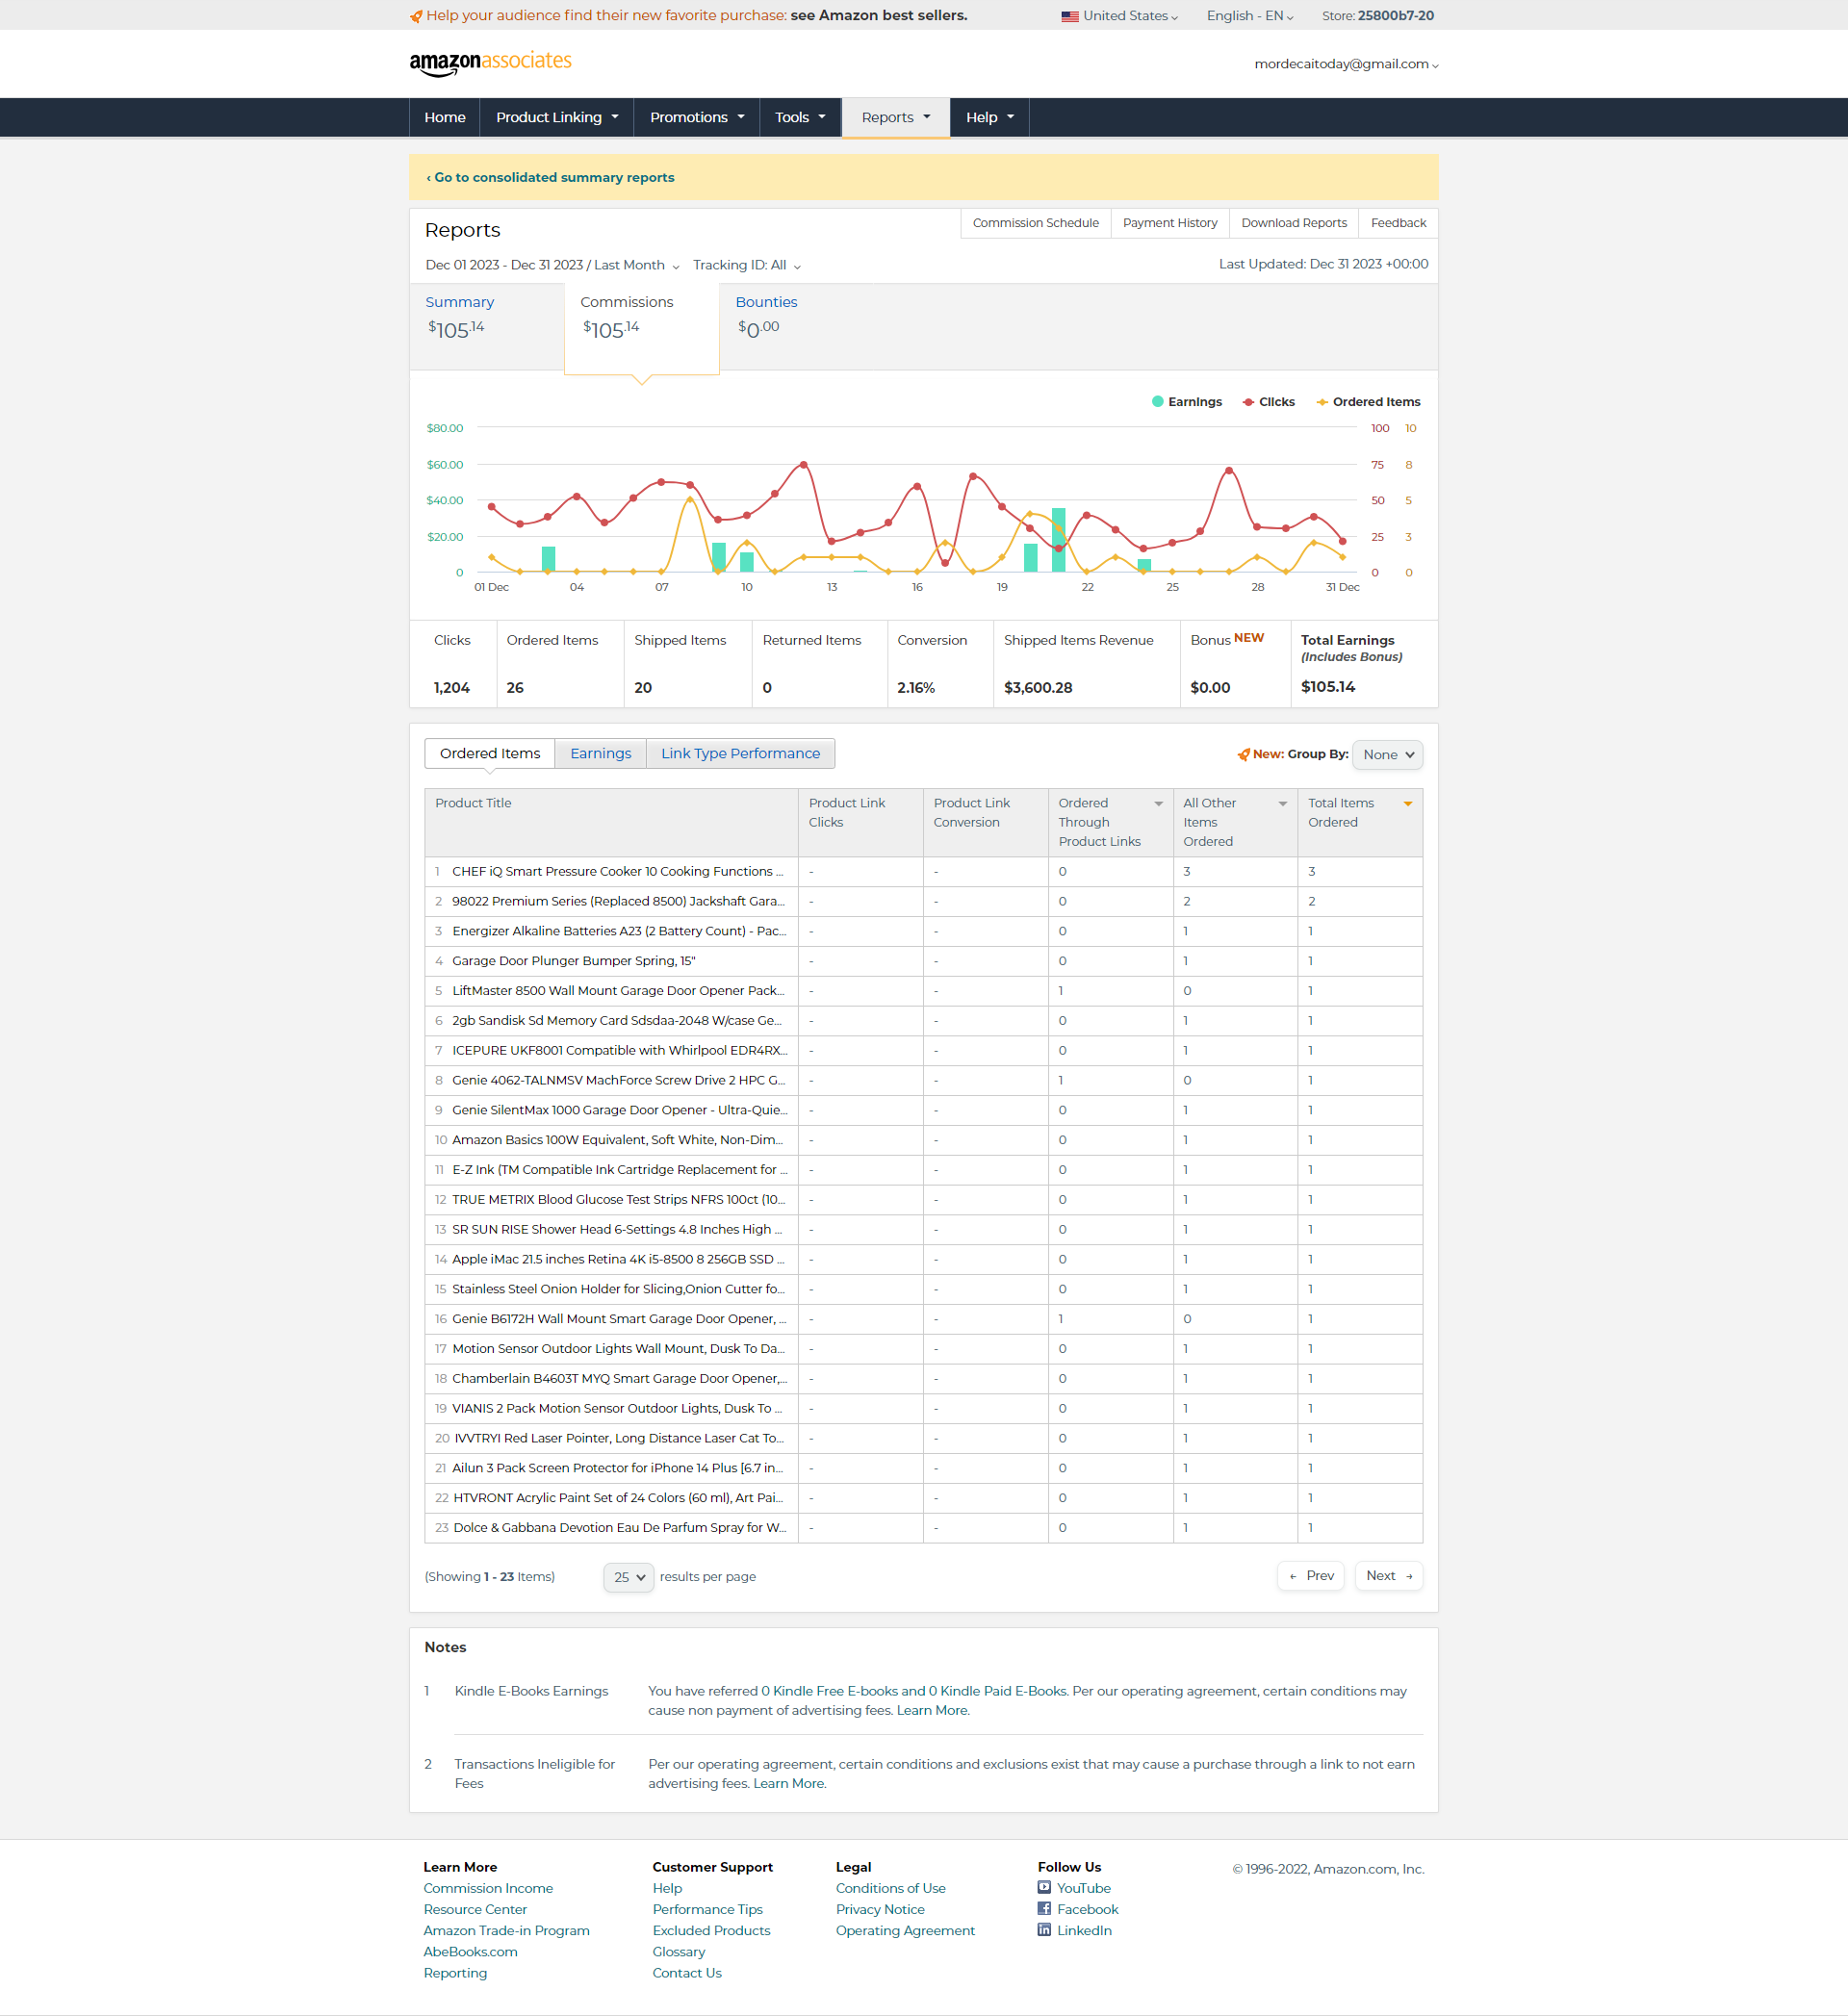This screenshot has height=2016, width=1848.
Task: Click Dolce & Gabbana Devotion product title
Action: click(620, 1527)
